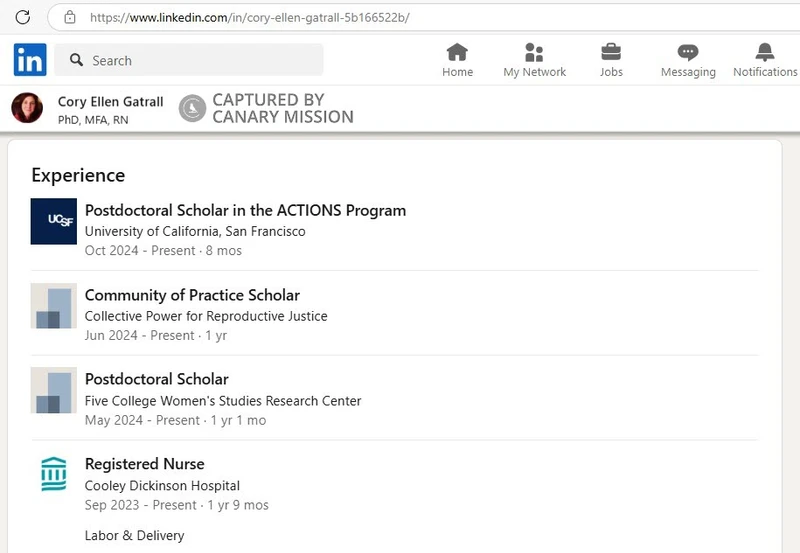The height and width of the screenshot is (553, 800).
Task: Click Cooley Dickinson Hospital teal logo
Action: tap(54, 474)
